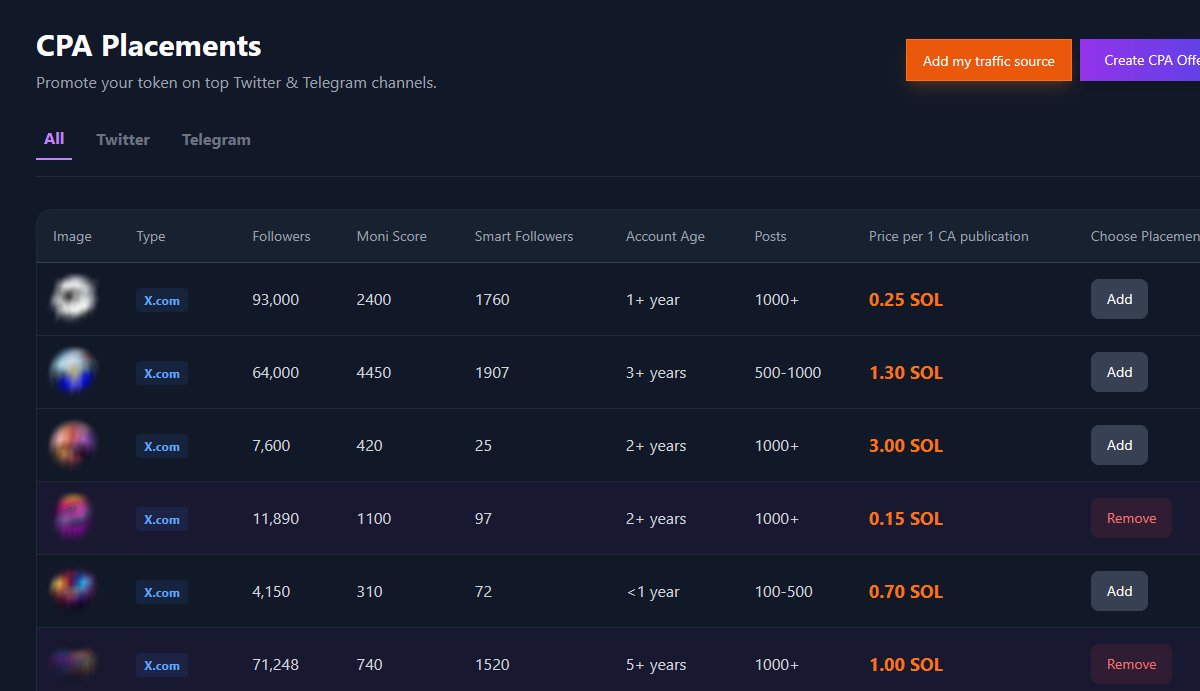
Task: Open the profile avatar in the 0.15 SOL row
Action: click(x=73, y=517)
